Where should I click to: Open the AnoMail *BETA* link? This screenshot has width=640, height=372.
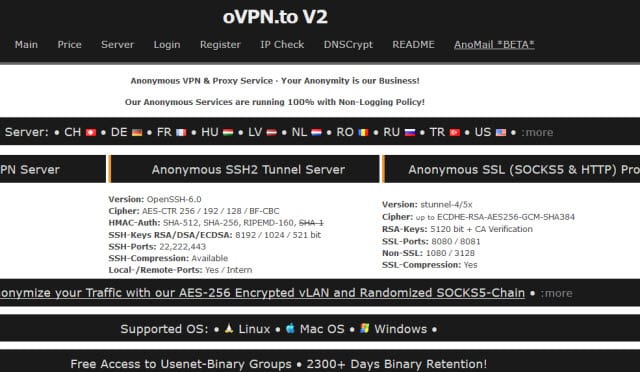(494, 45)
